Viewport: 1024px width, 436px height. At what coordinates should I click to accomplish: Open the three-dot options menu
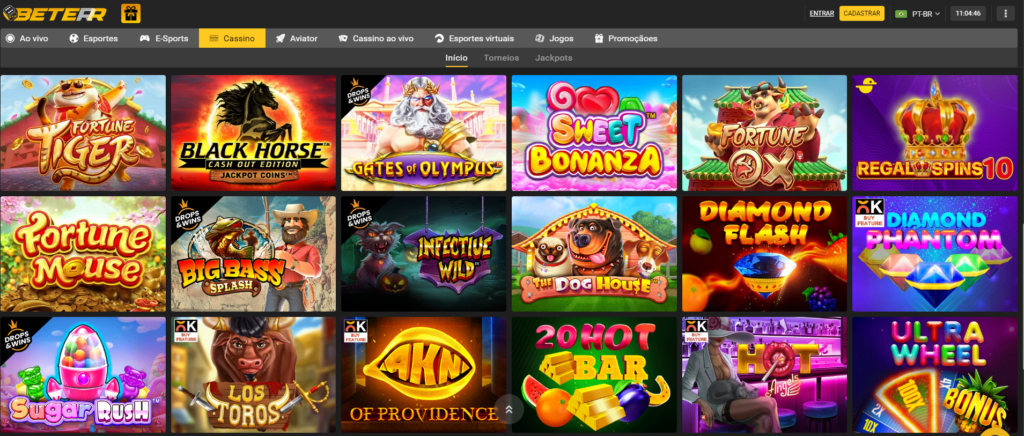[1004, 13]
